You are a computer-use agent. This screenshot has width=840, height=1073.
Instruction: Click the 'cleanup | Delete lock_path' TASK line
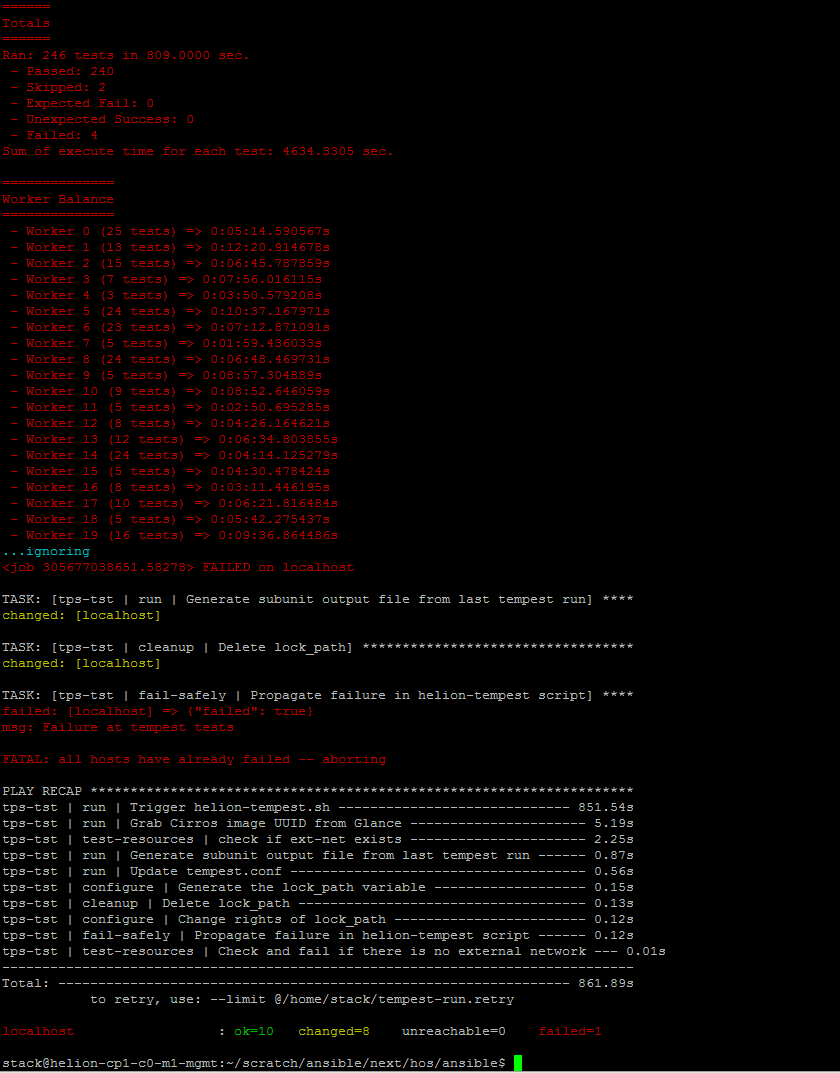tap(317, 647)
